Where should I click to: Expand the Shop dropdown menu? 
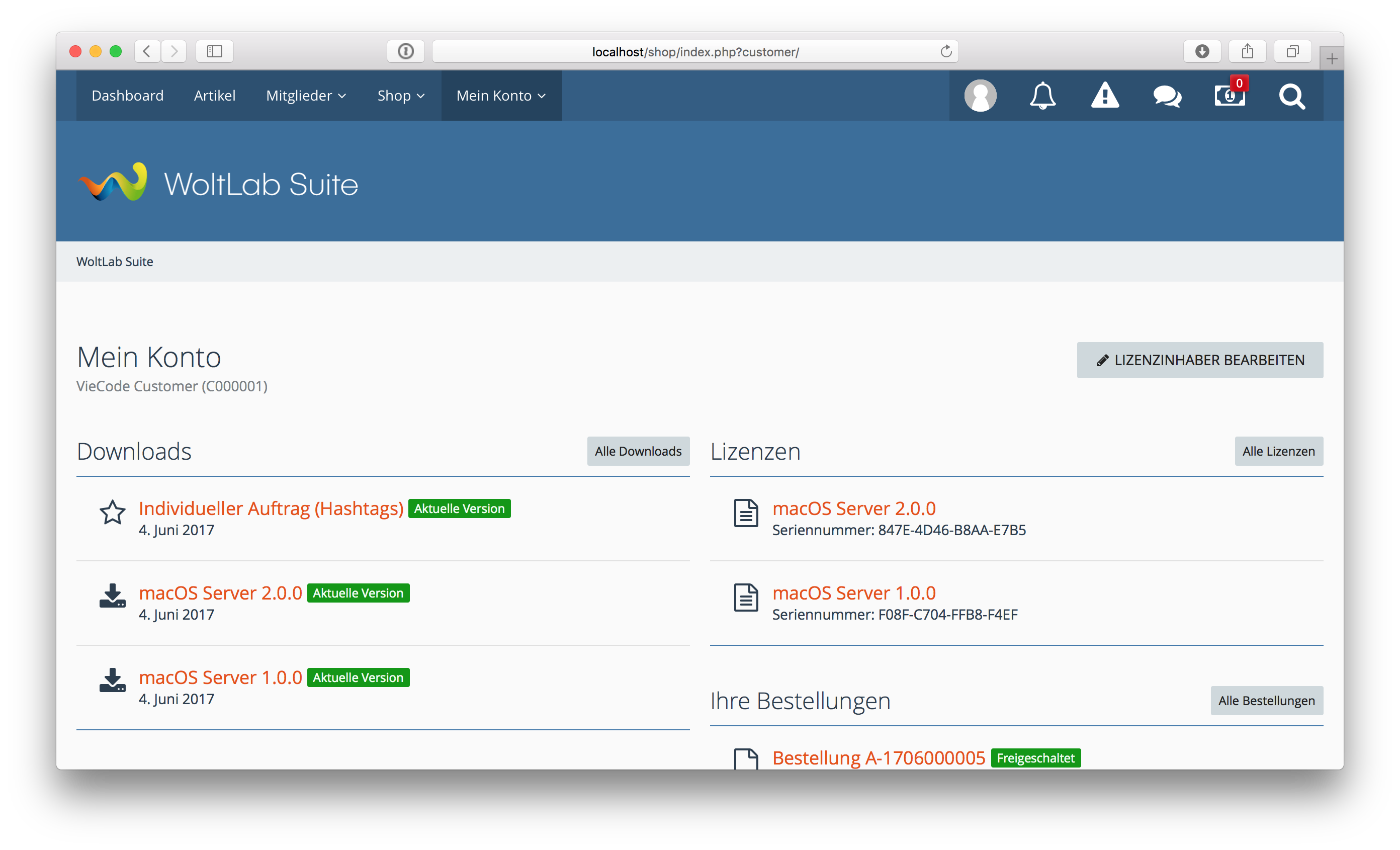tap(401, 96)
